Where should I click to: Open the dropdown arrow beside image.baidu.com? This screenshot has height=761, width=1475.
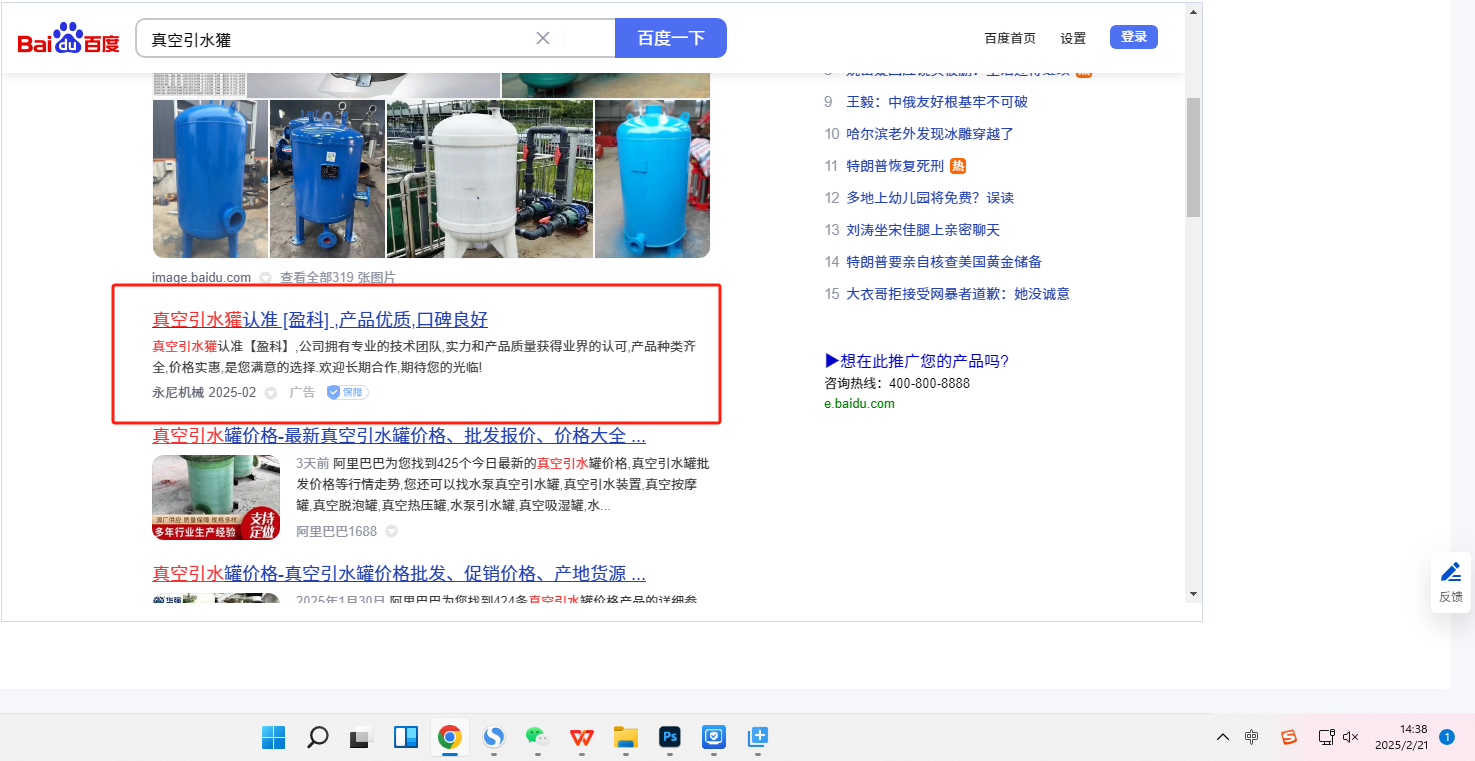coord(266,278)
